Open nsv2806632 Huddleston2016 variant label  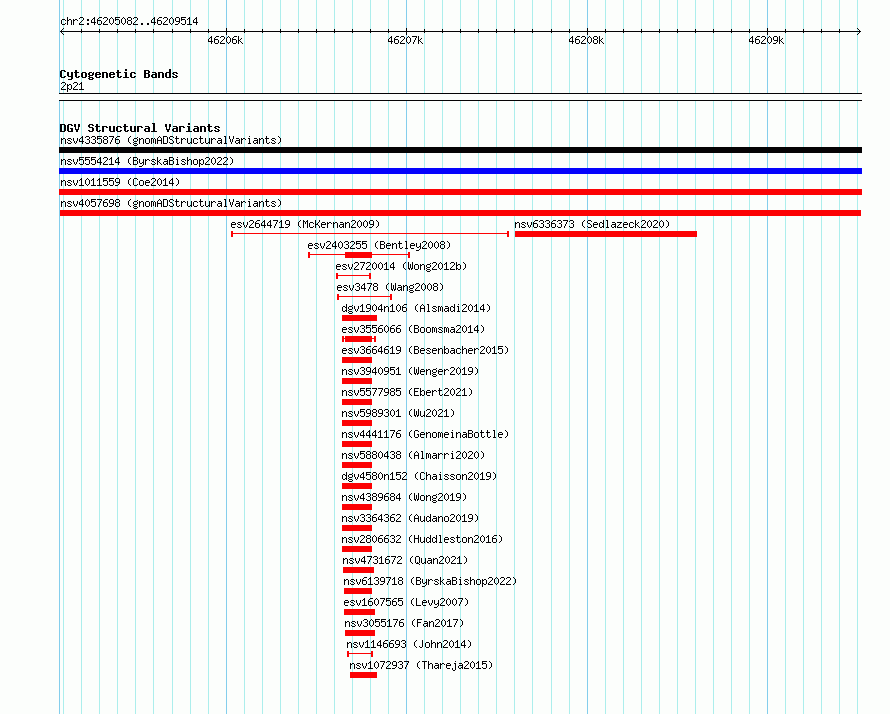tap(422, 539)
